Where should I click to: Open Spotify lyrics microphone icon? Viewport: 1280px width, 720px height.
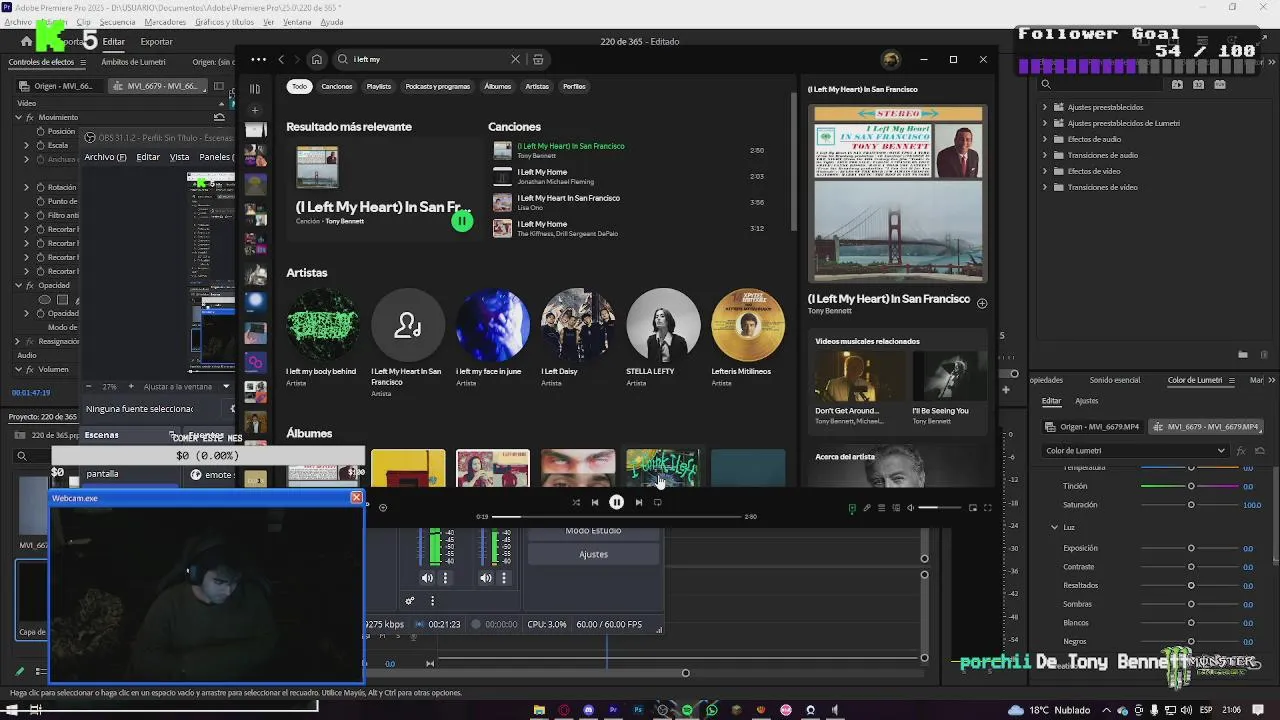tap(867, 508)
